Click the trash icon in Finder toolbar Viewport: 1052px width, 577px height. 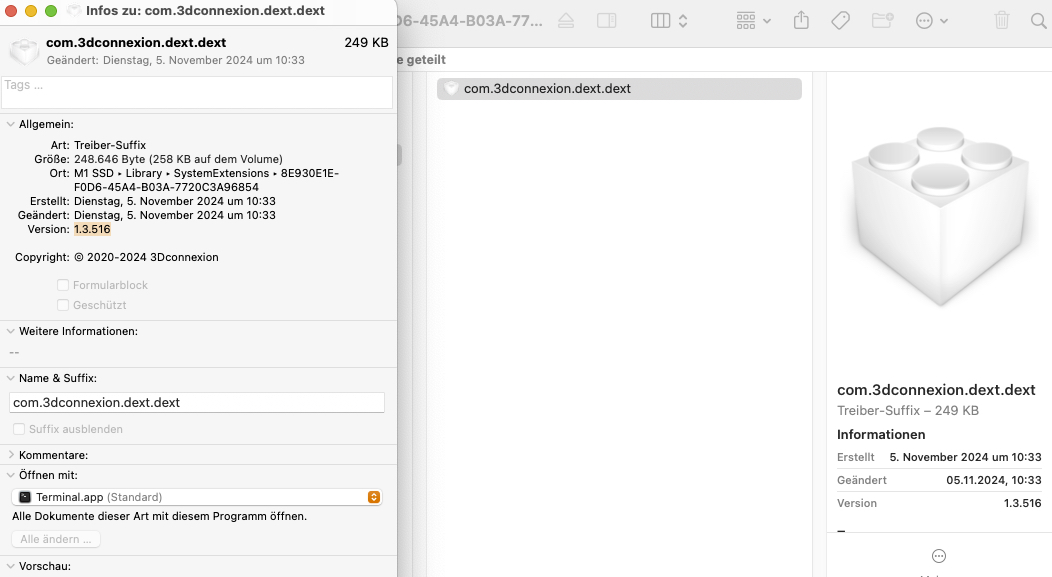coord(1002,21)
